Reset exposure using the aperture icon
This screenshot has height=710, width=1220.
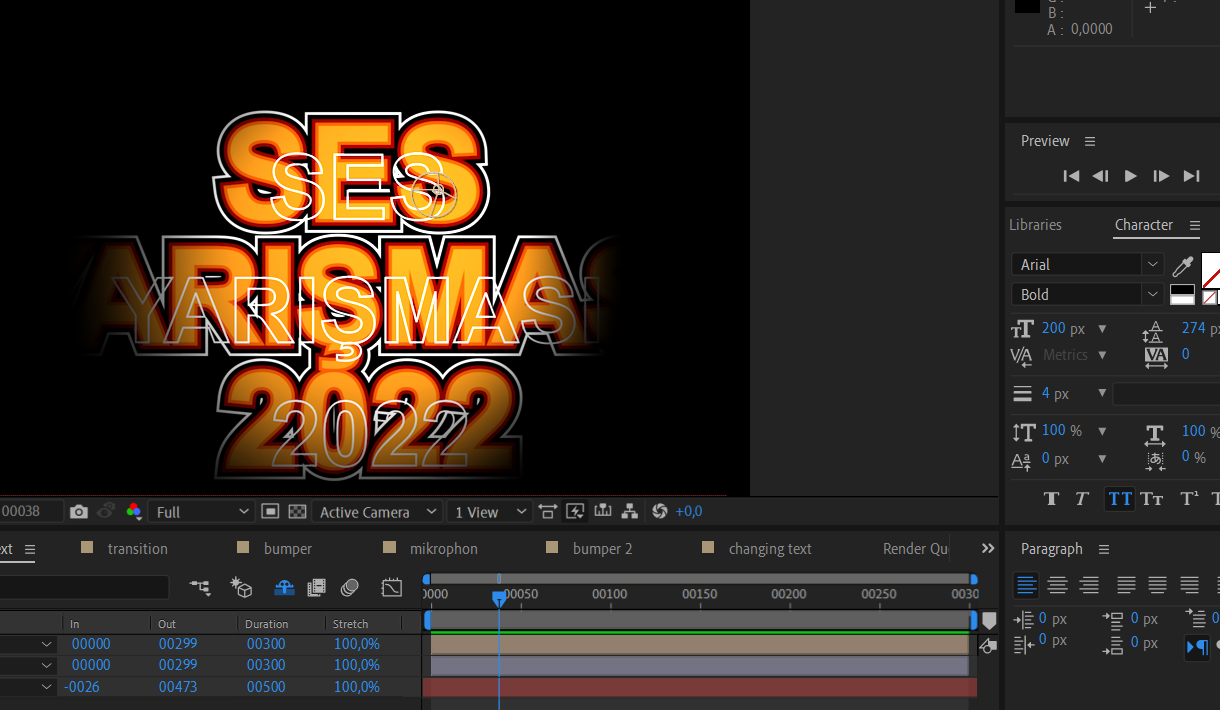(659, 512)
